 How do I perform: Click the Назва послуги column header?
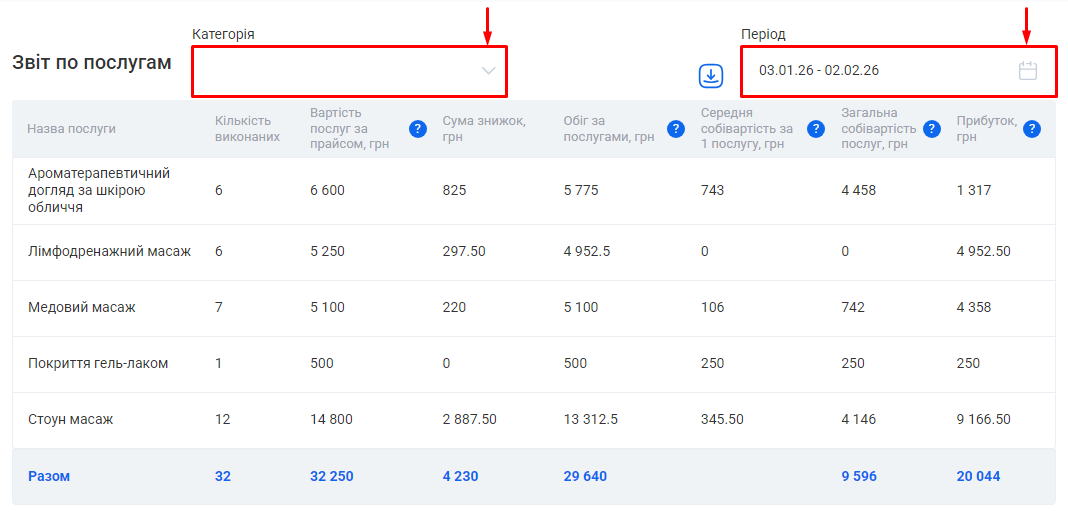72,129
